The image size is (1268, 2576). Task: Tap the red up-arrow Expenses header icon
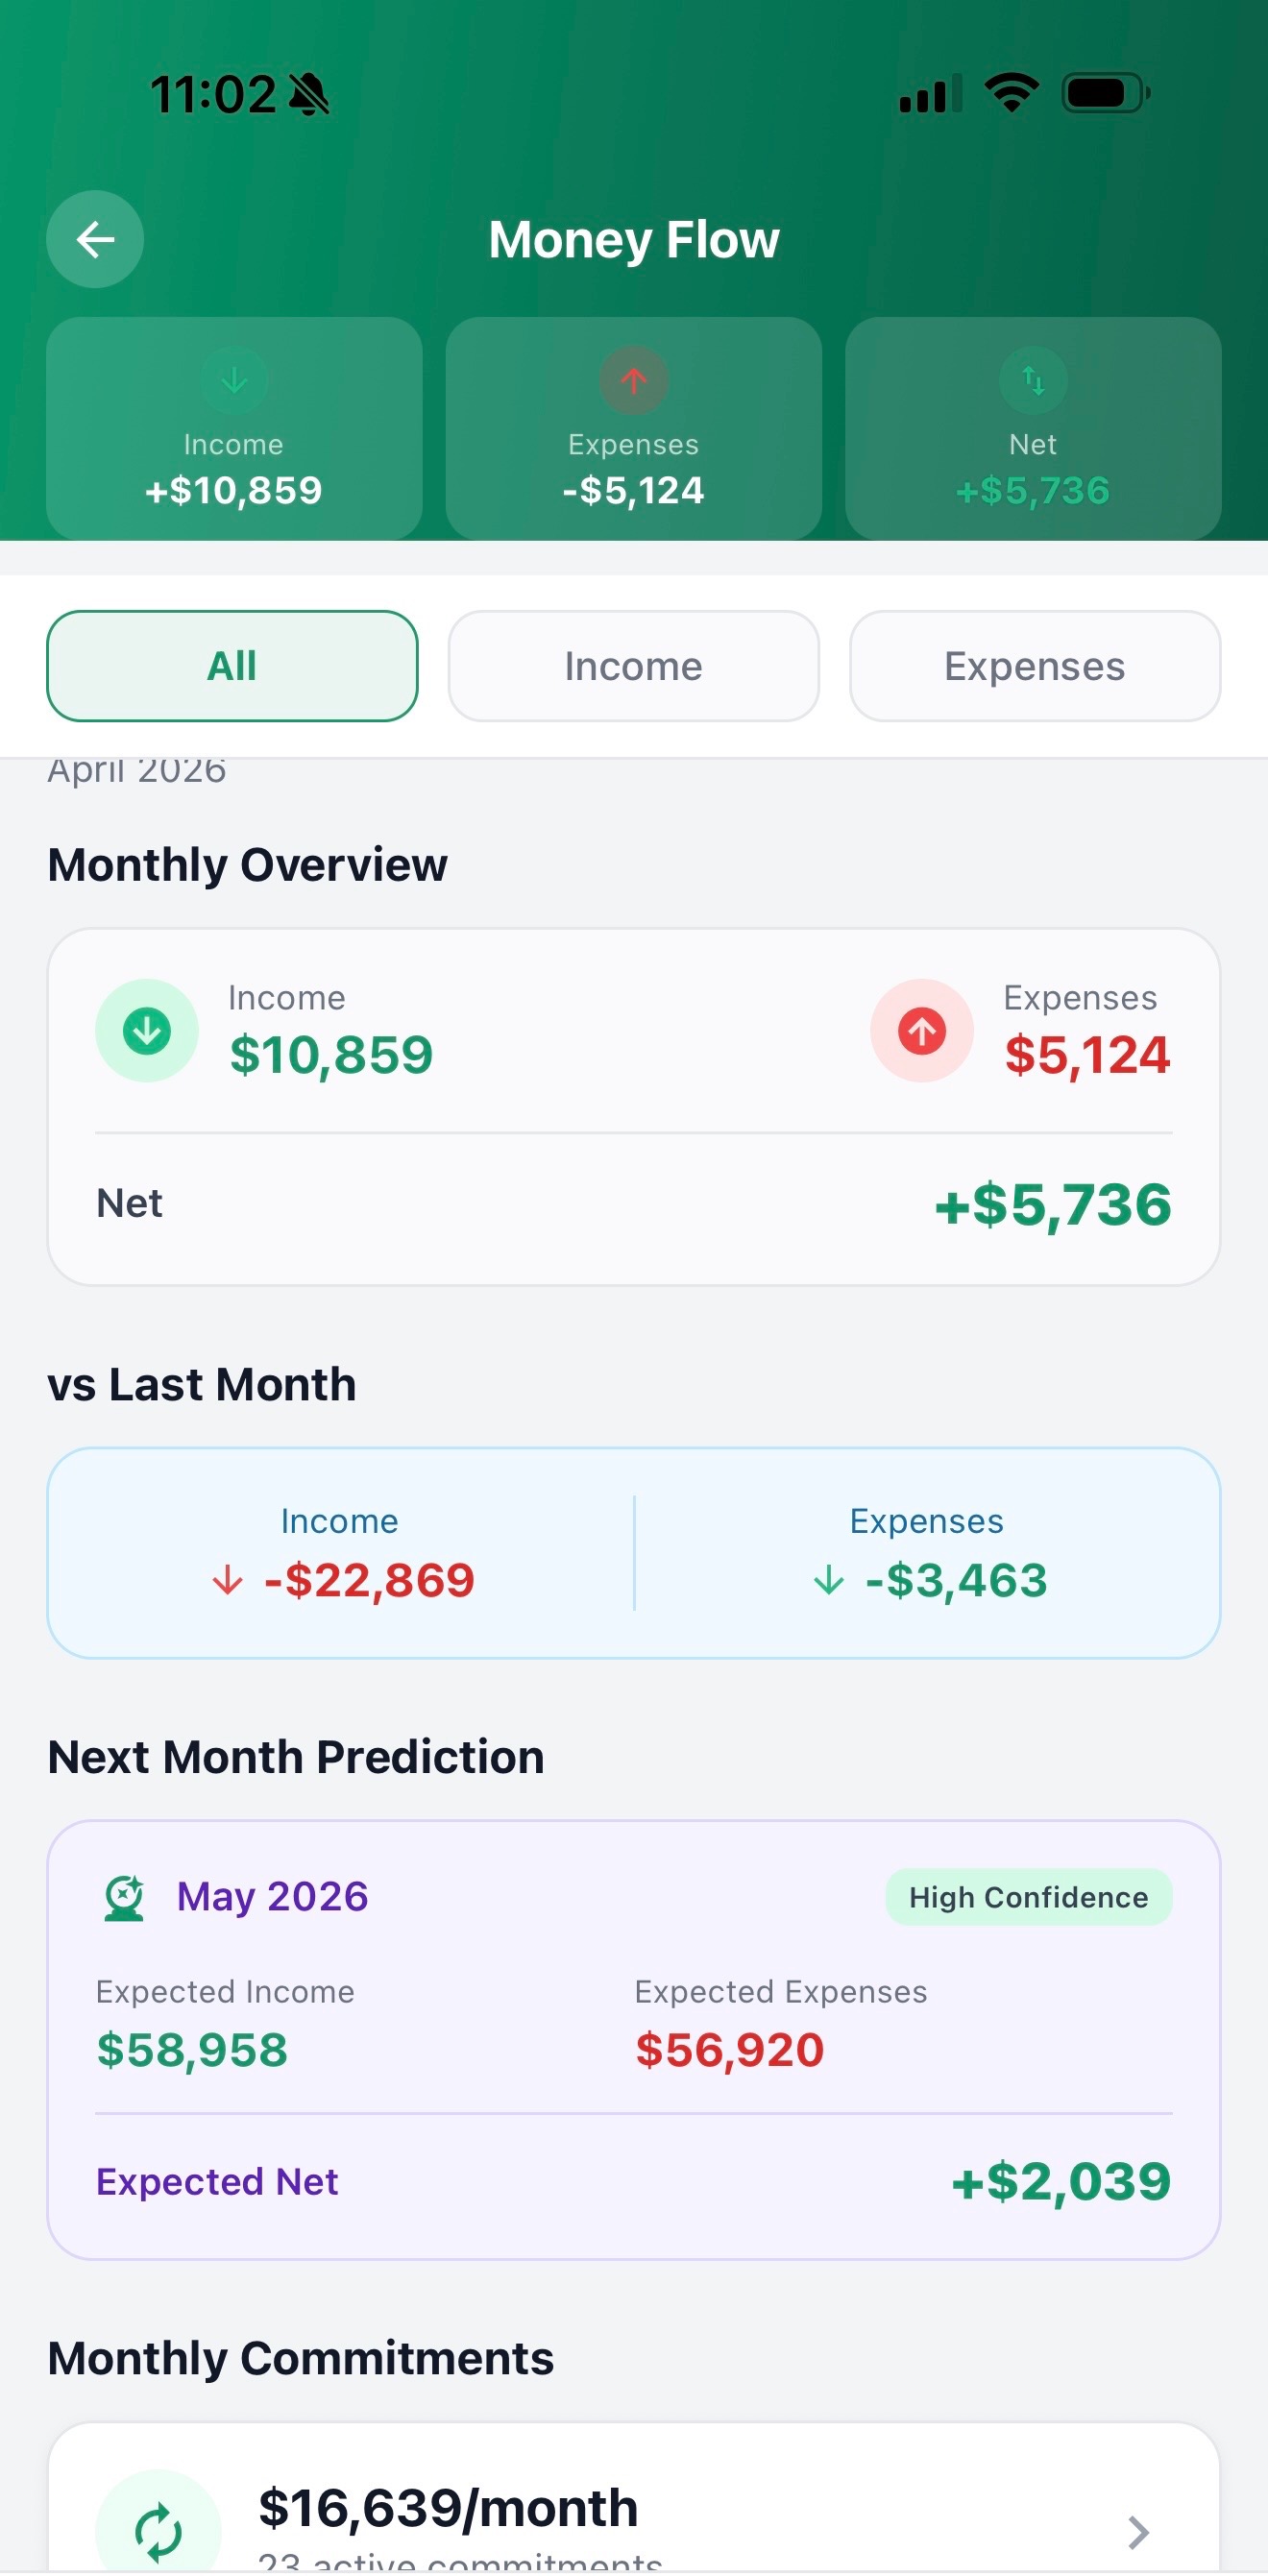pyautogui.click(x=633, y=380)
